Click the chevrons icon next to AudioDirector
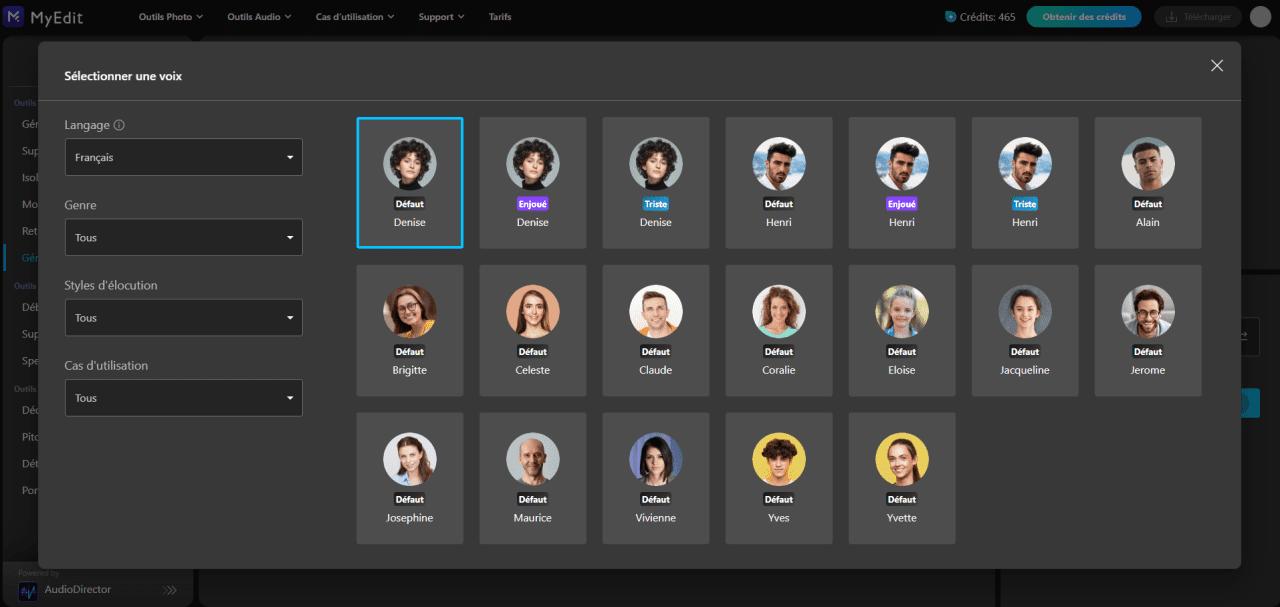Screen dimensions: 1280x607 tap(170, 590)
